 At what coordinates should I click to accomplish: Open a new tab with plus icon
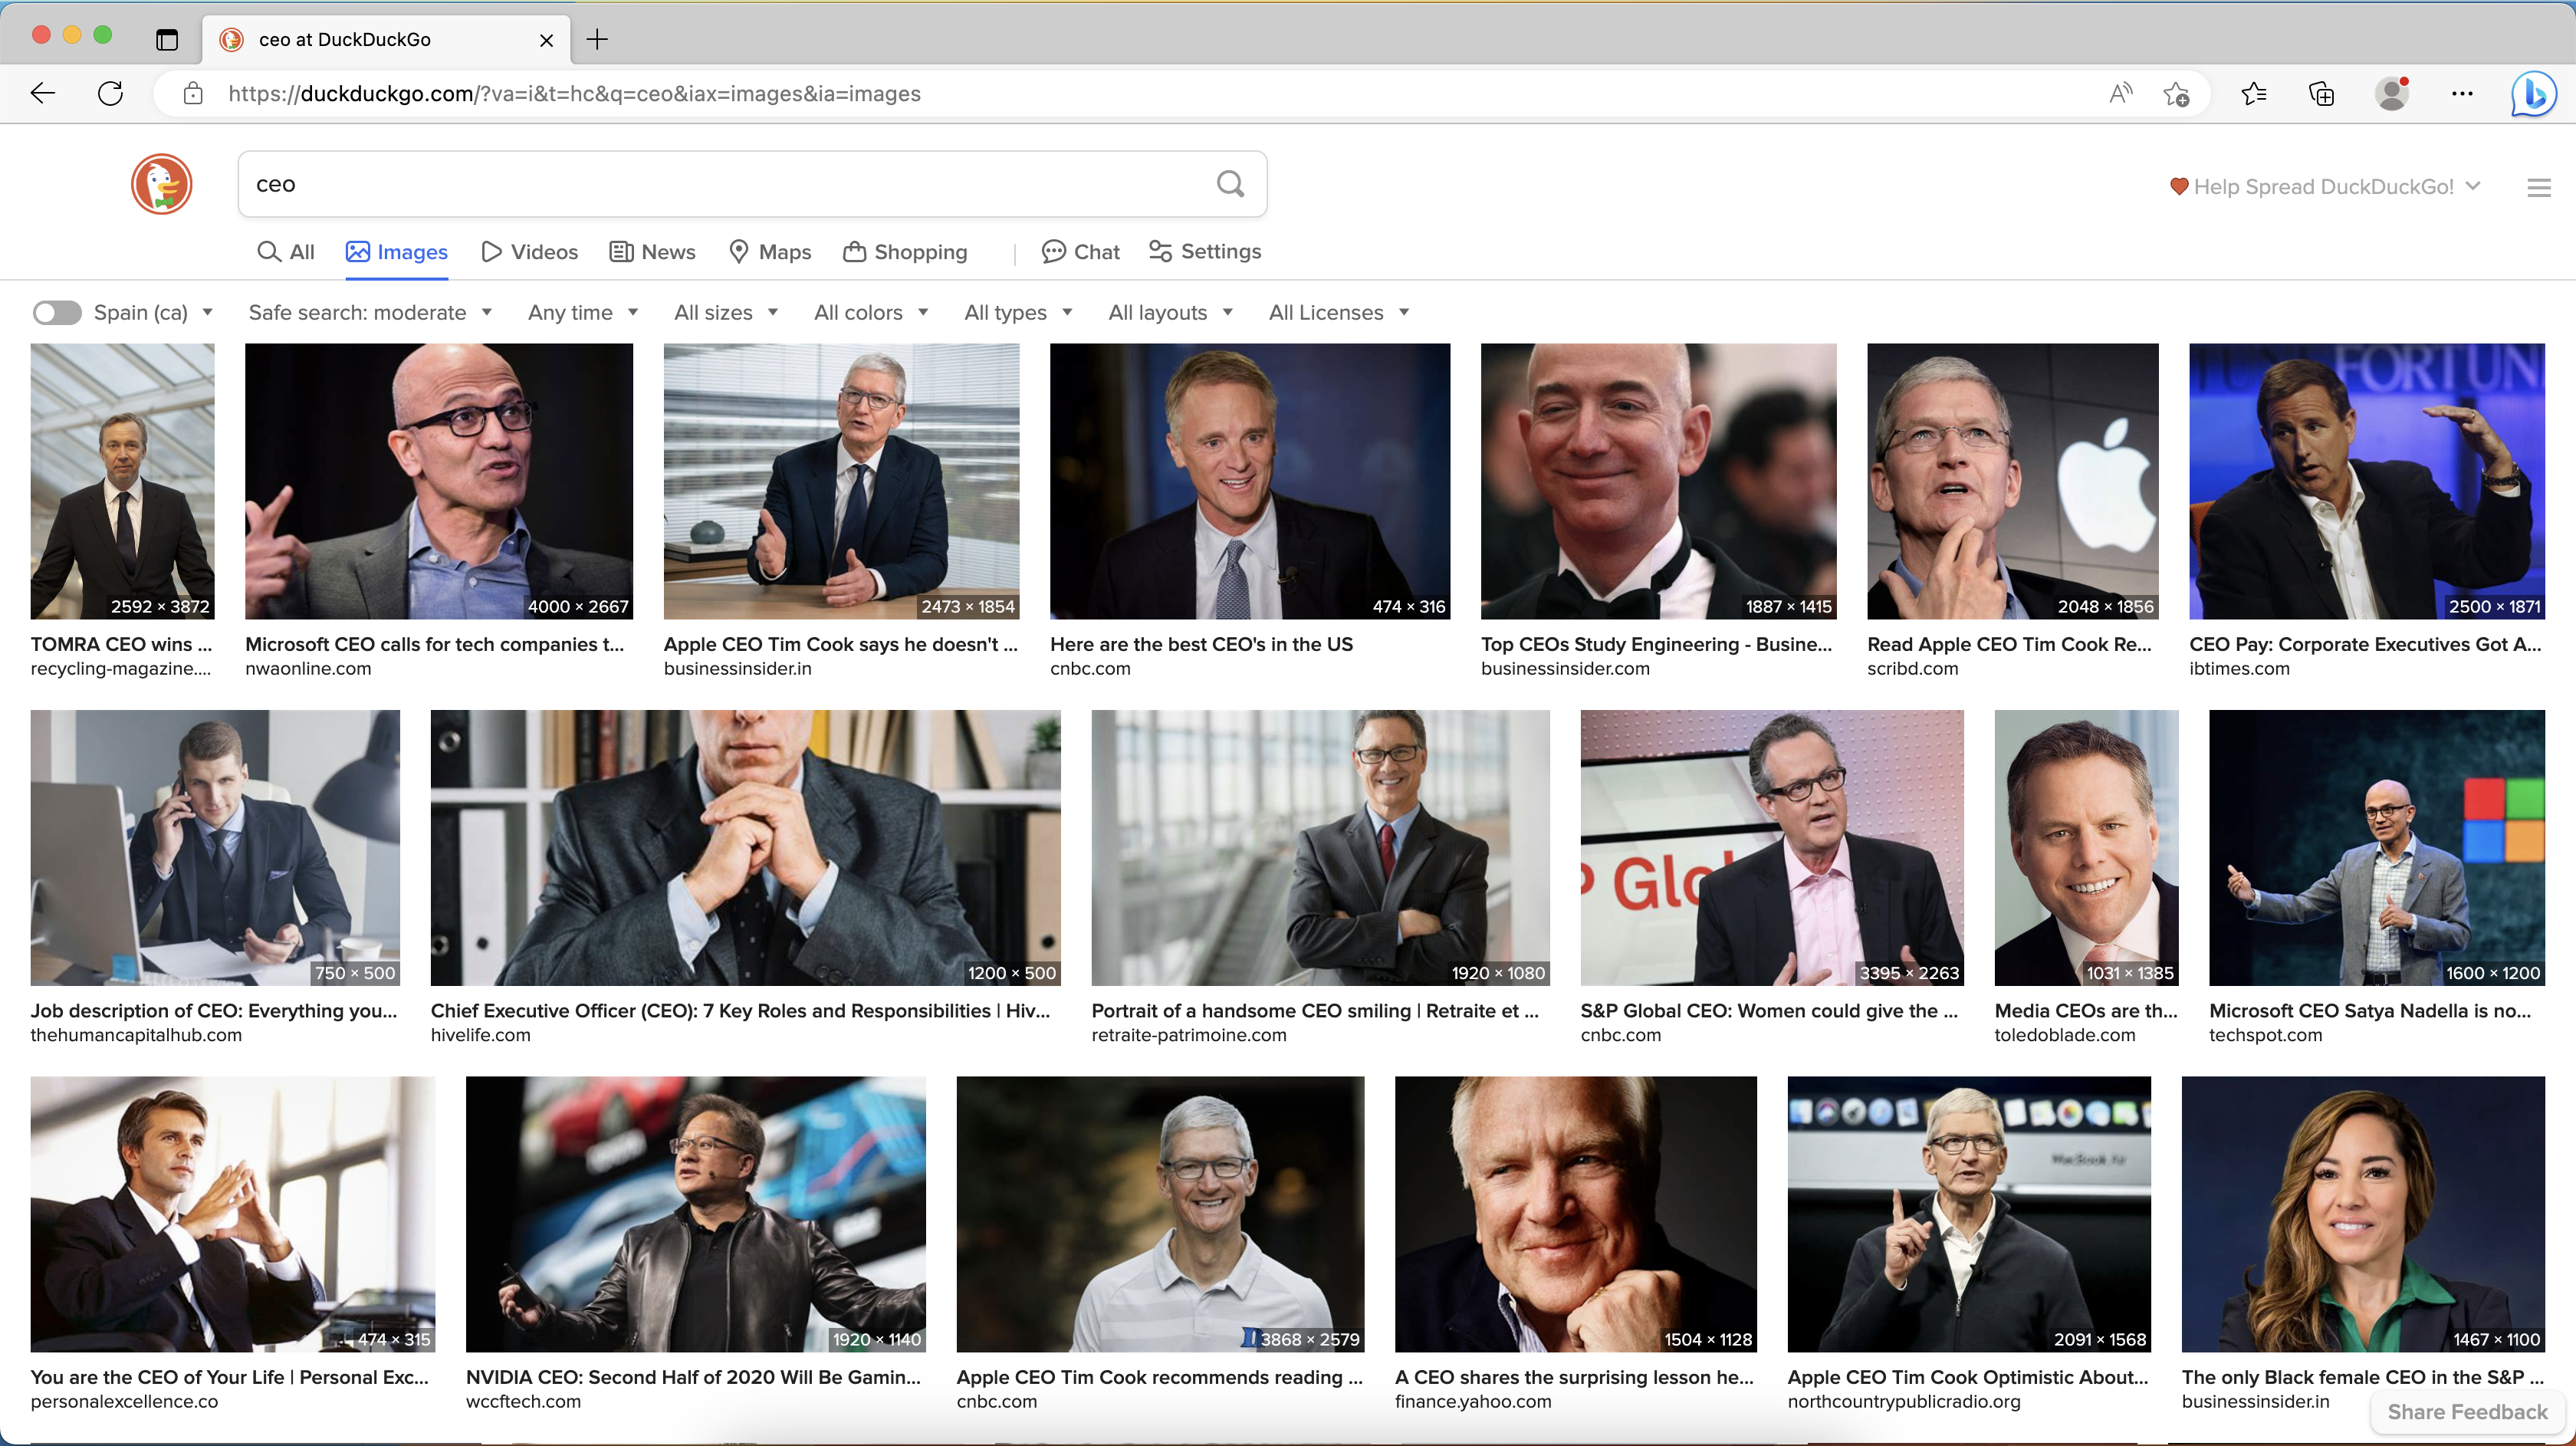(x=597, y=40)
